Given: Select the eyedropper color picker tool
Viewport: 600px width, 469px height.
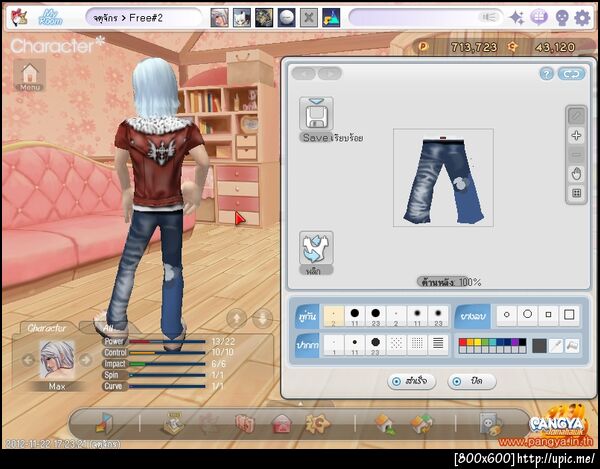Looking at the screenshot, I should pyautogui.click(x=556, y=346).
